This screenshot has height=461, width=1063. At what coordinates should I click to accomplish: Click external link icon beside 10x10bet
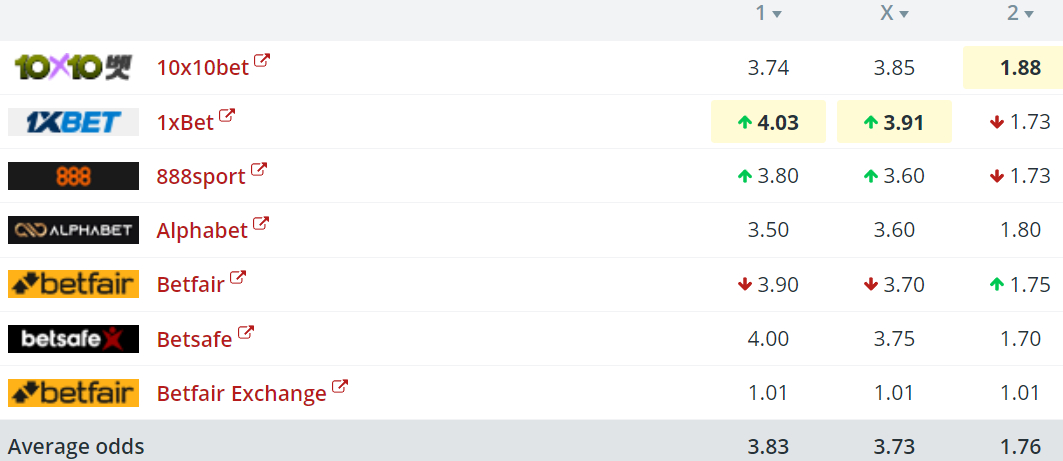click(x=262, y=61)
